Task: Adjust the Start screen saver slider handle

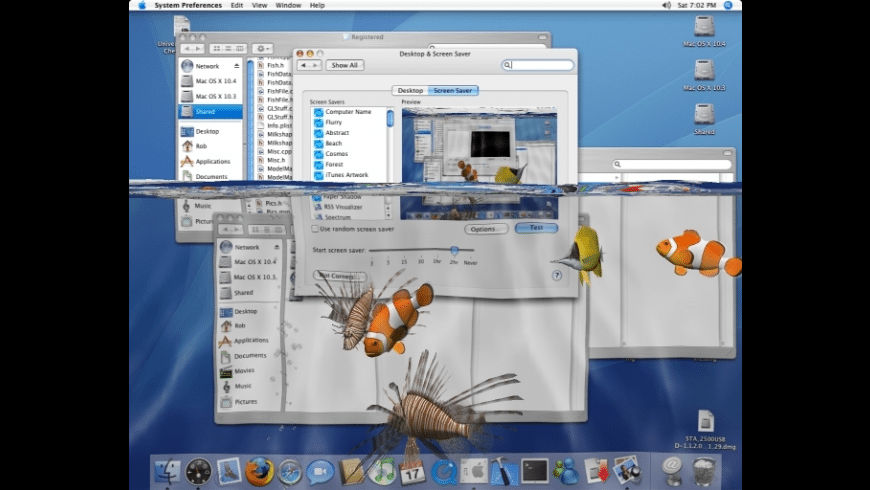Action: [x=454, y=251]
